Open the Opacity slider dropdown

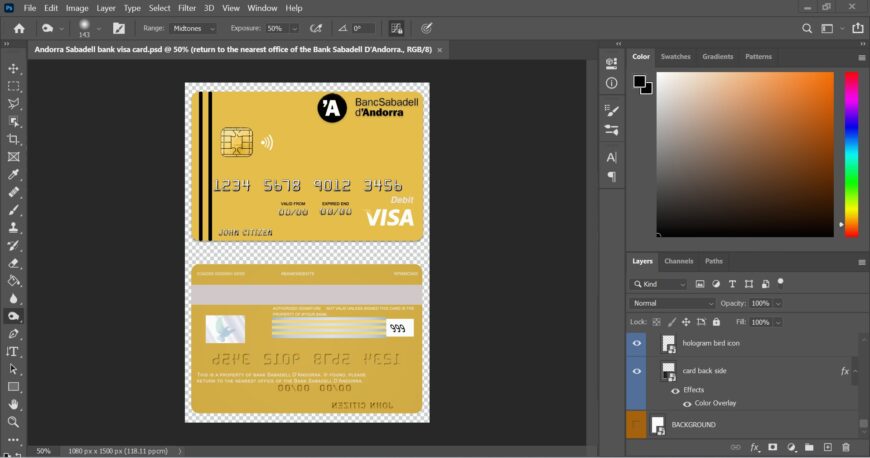point(778,303)
